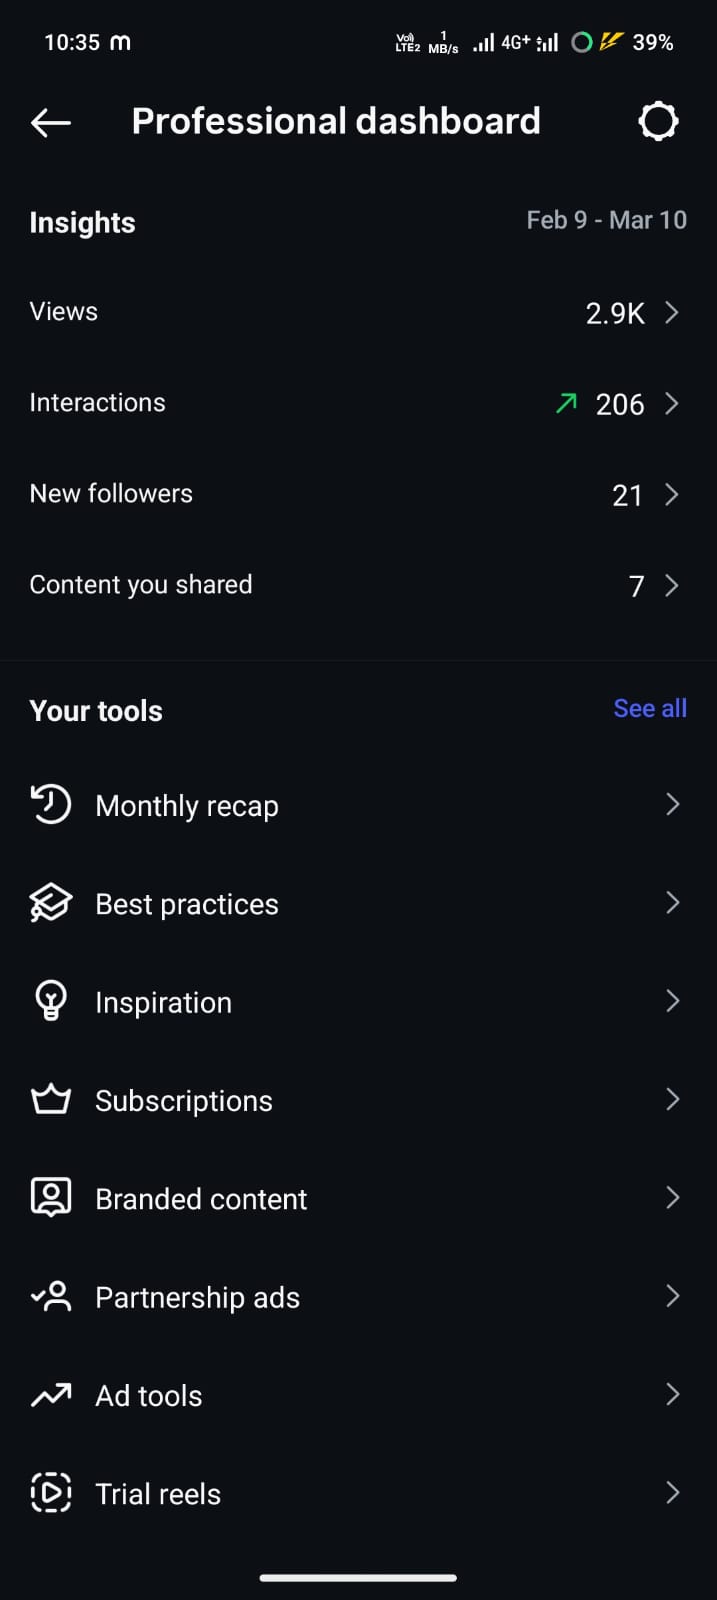The image size is (717, 1600).
Task: Tap the Inspiration lightbulb icon
Action: tap(51, 1001)
